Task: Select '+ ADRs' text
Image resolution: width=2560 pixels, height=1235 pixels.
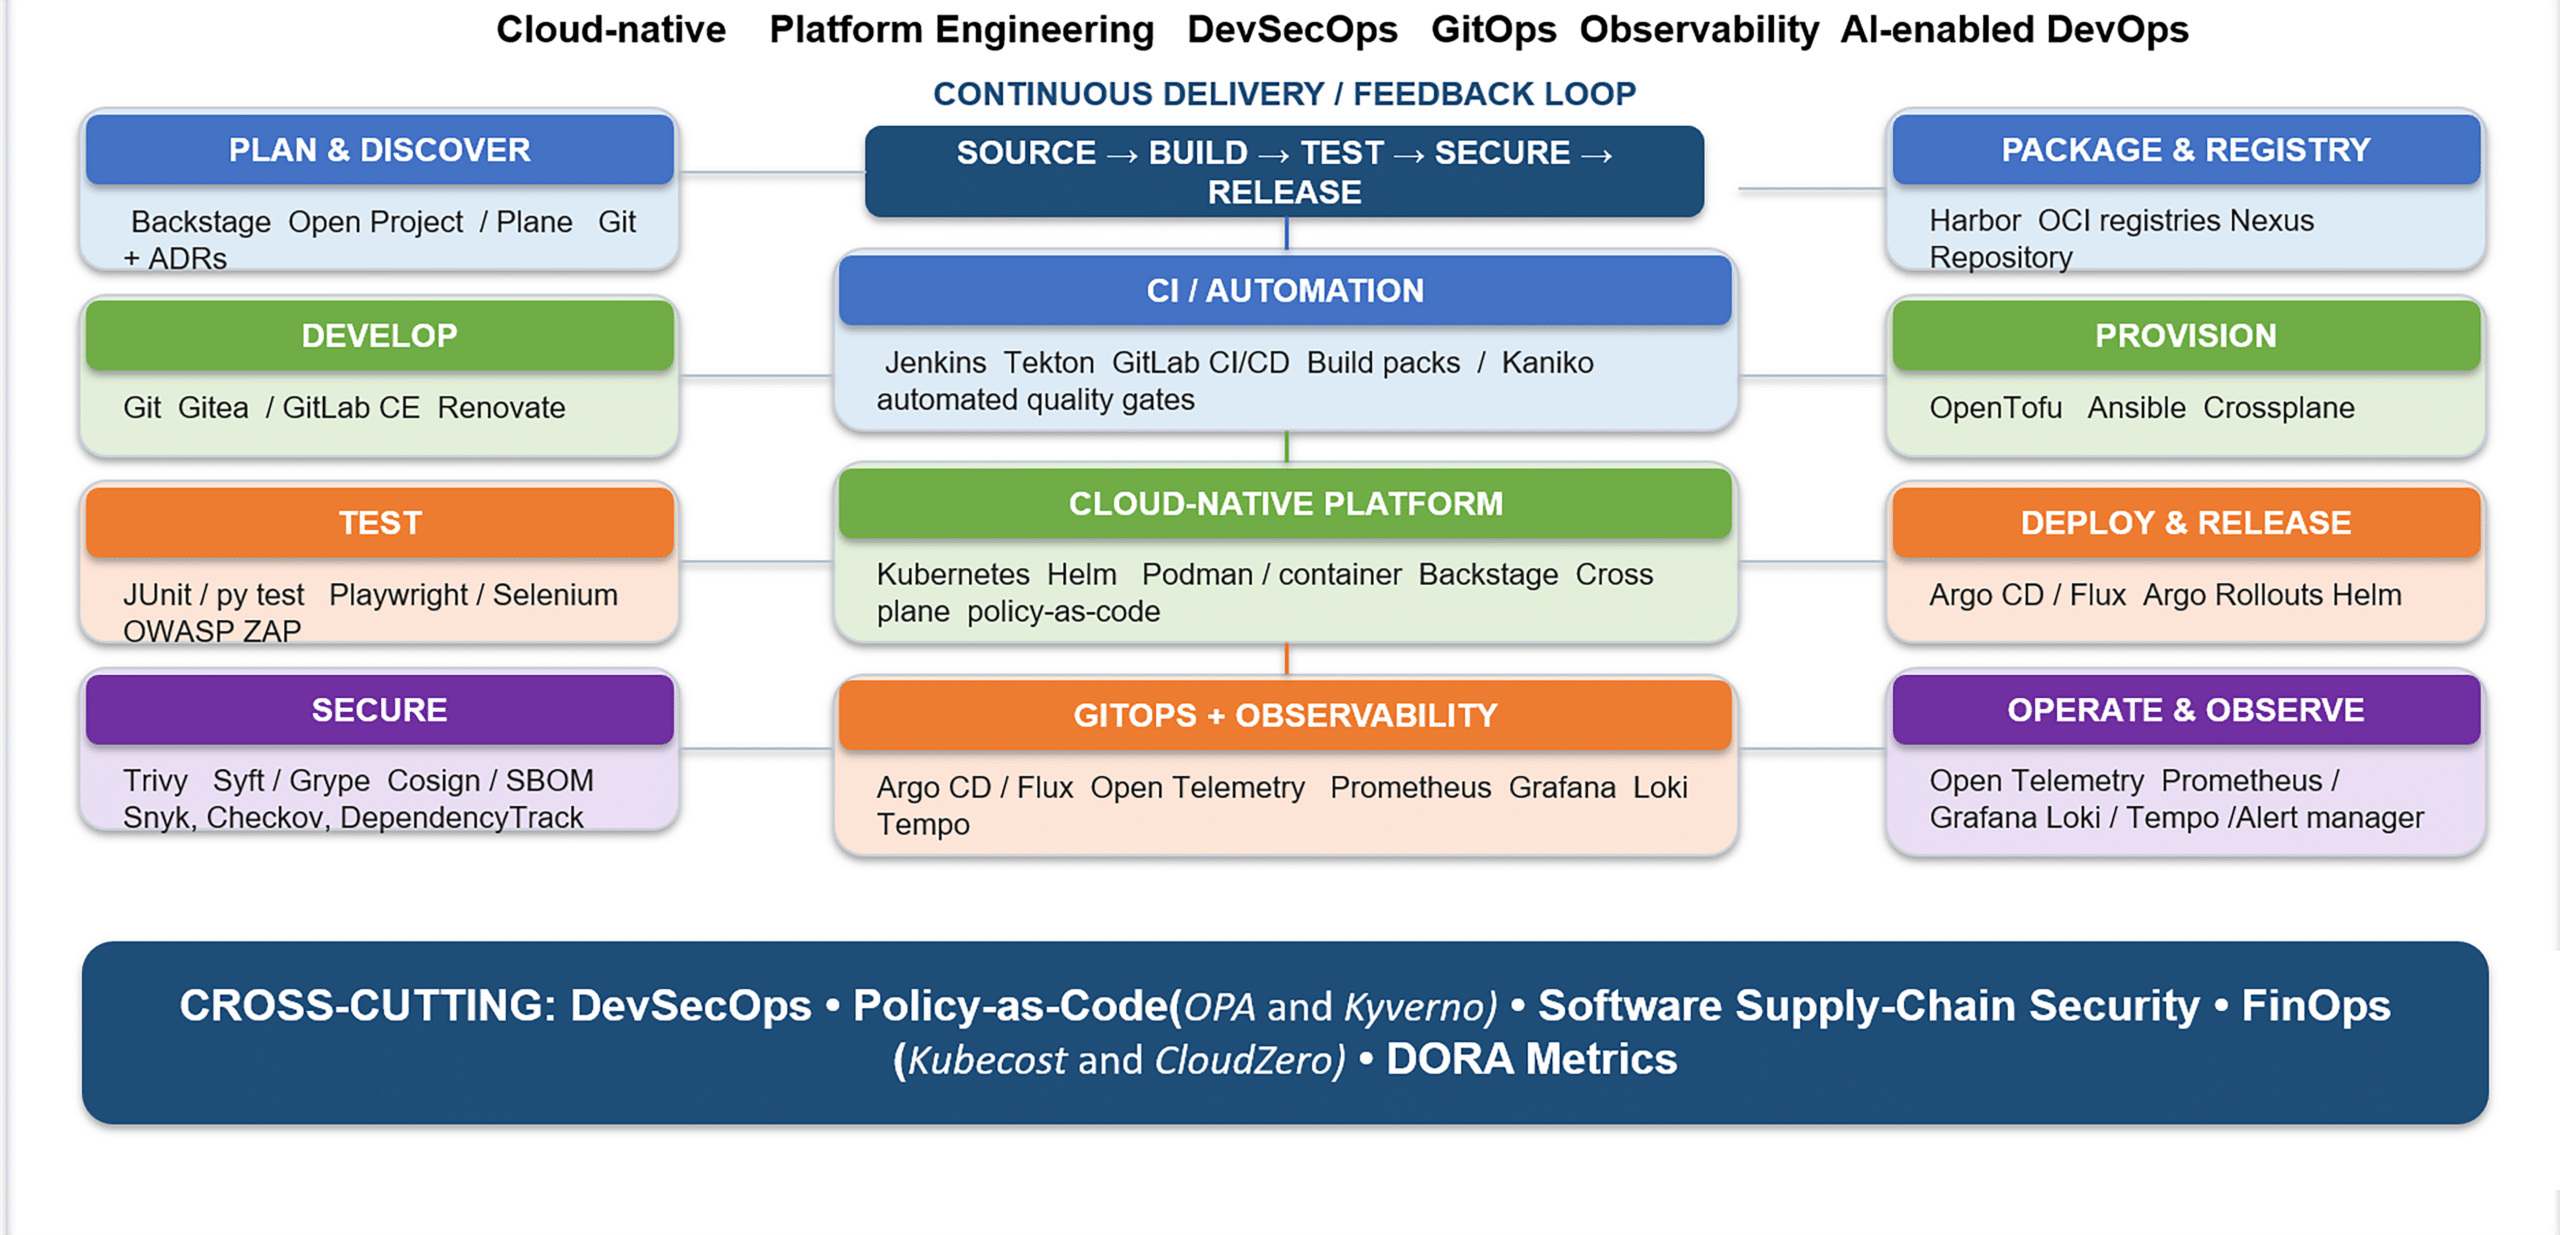Action: (x=175, y=259)
